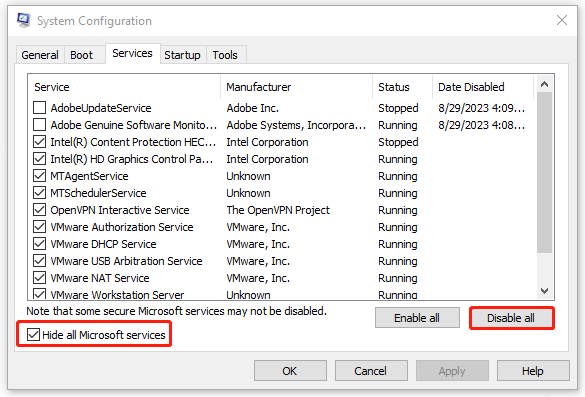Screen dimensions: 585x397
Task: Click the Apply button
Action: click(x=452, y=371)
